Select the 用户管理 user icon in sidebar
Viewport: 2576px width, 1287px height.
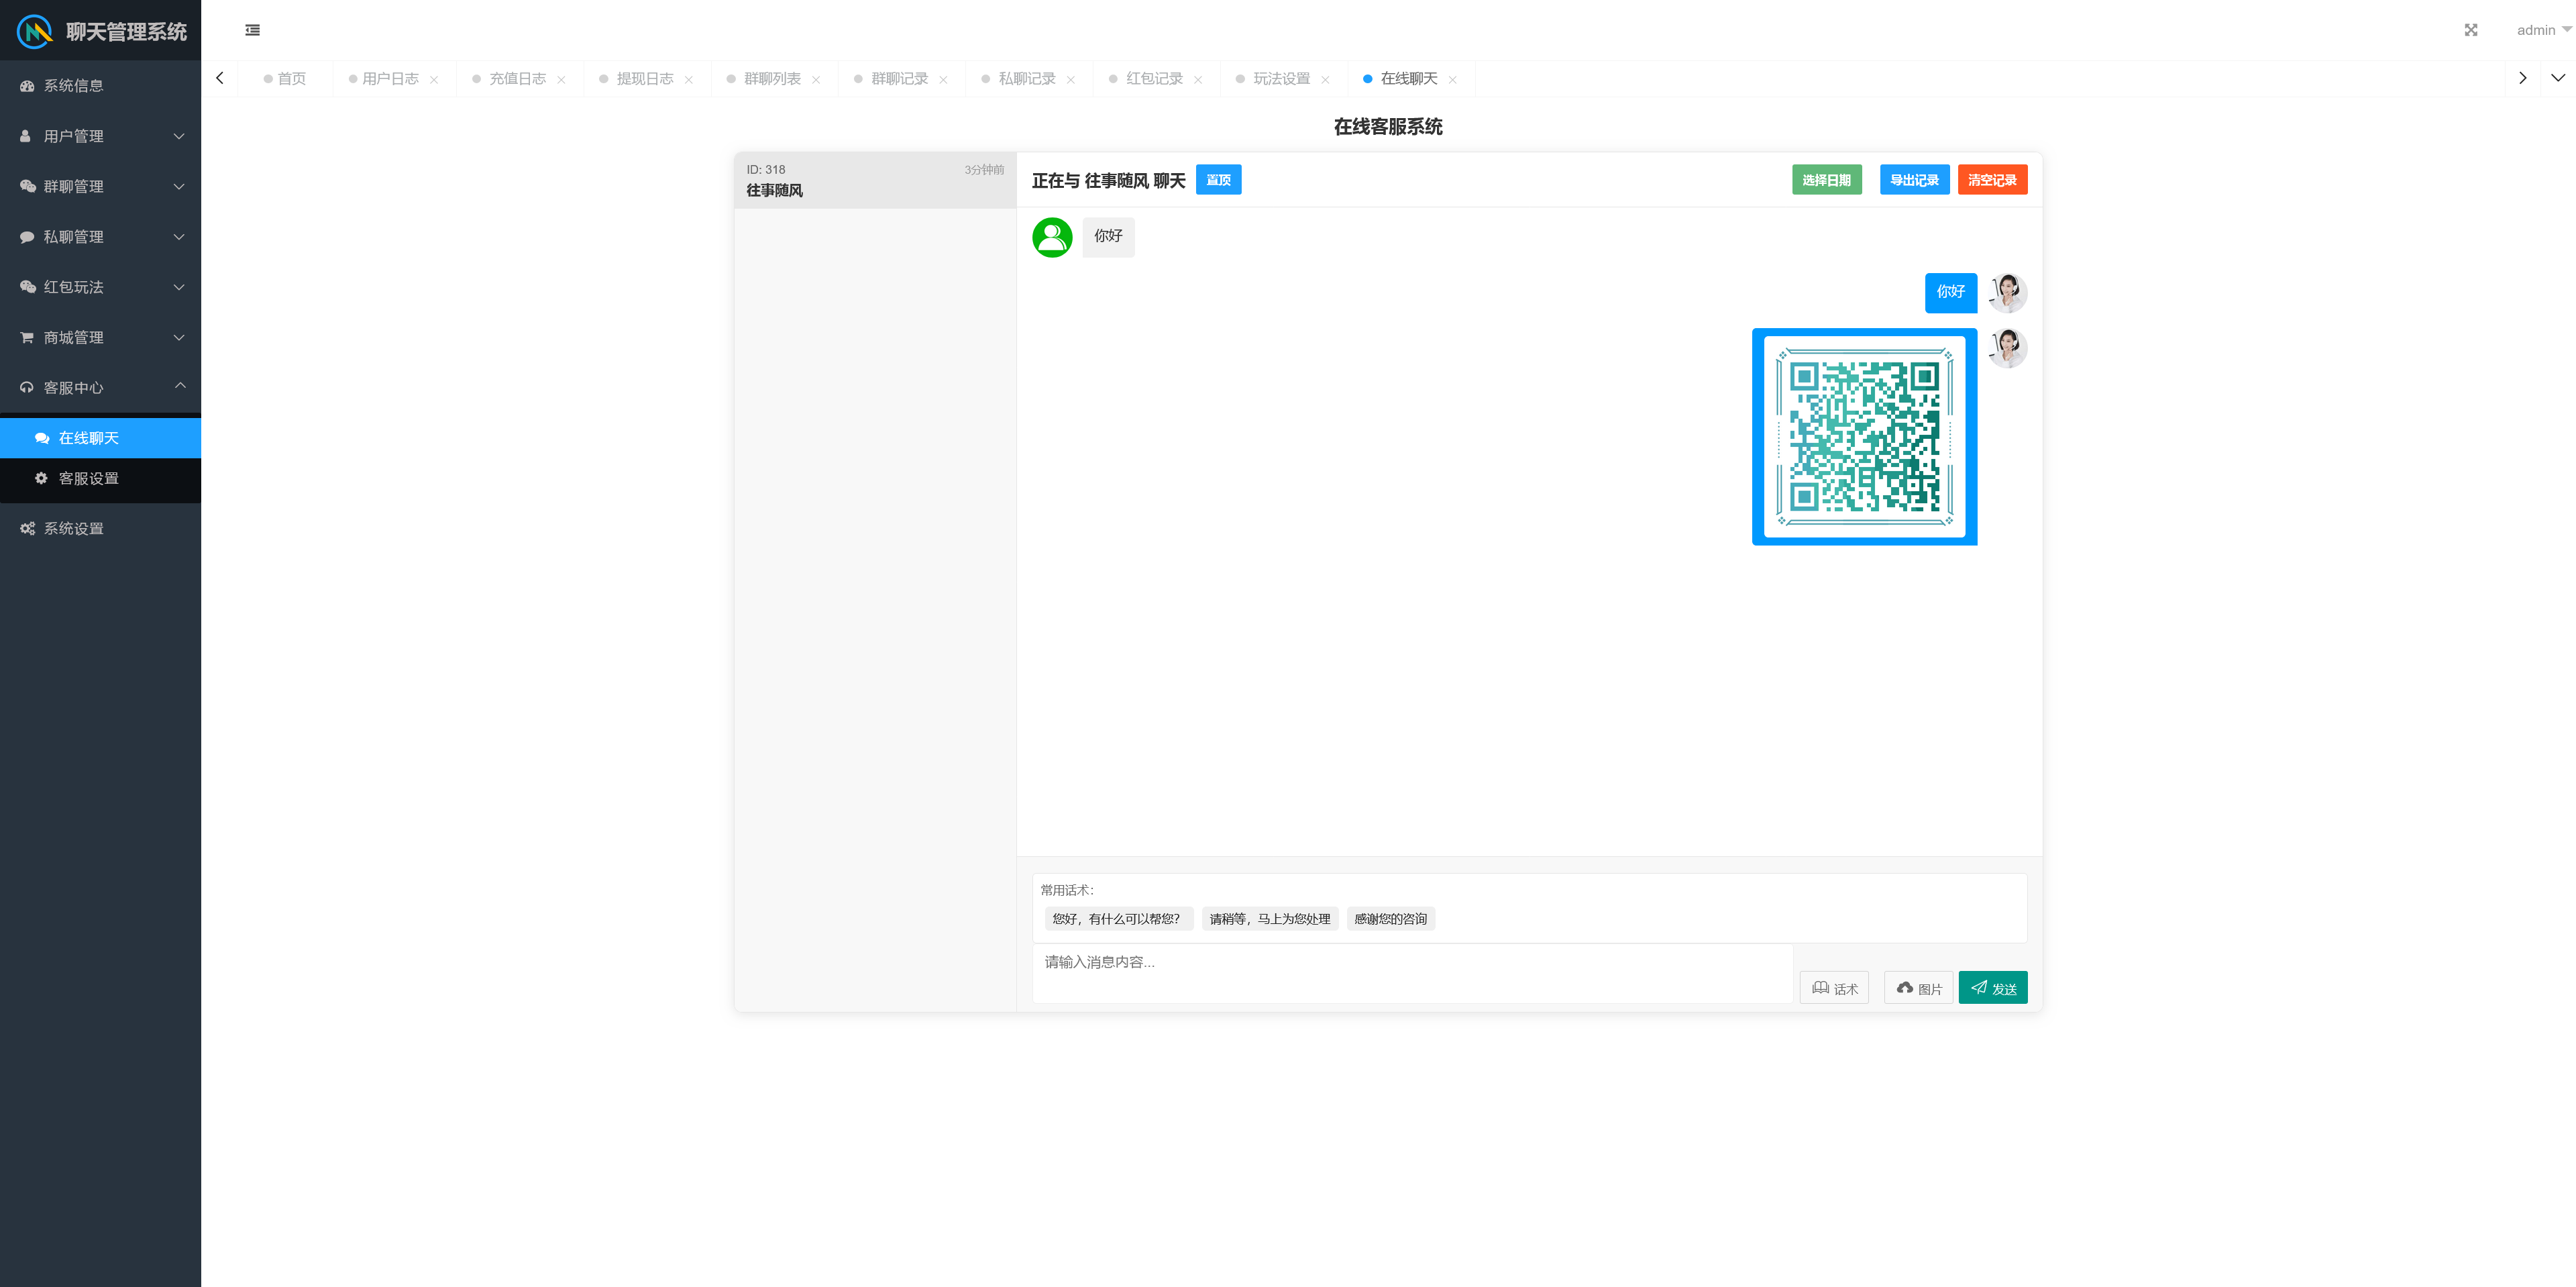point(26,136)
